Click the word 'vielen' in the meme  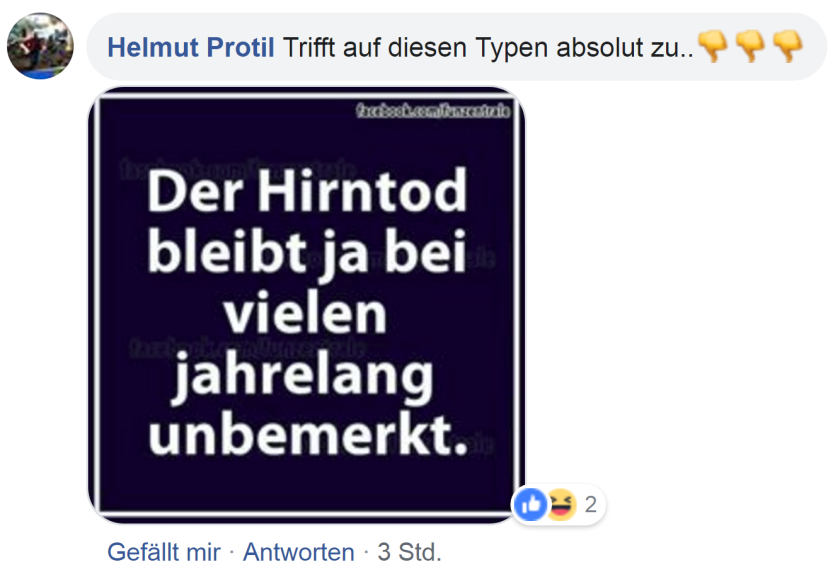[305, 312]
